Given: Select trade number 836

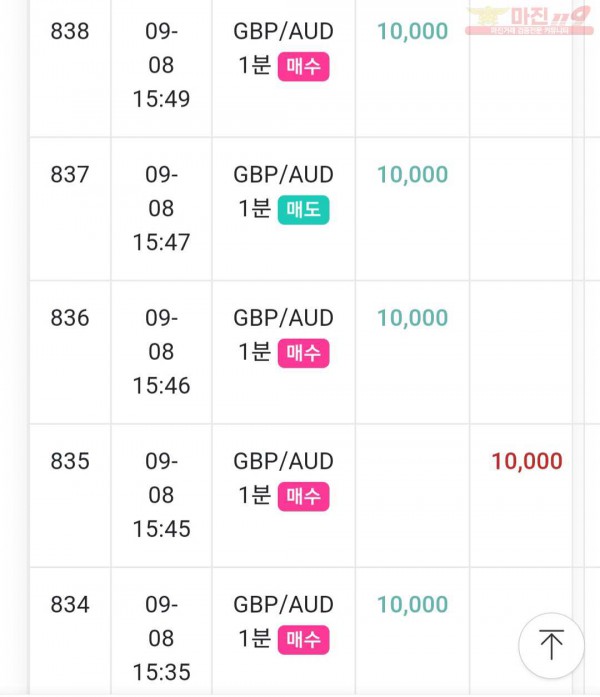Looking at the screenshot, I should (x=70, y=318).
